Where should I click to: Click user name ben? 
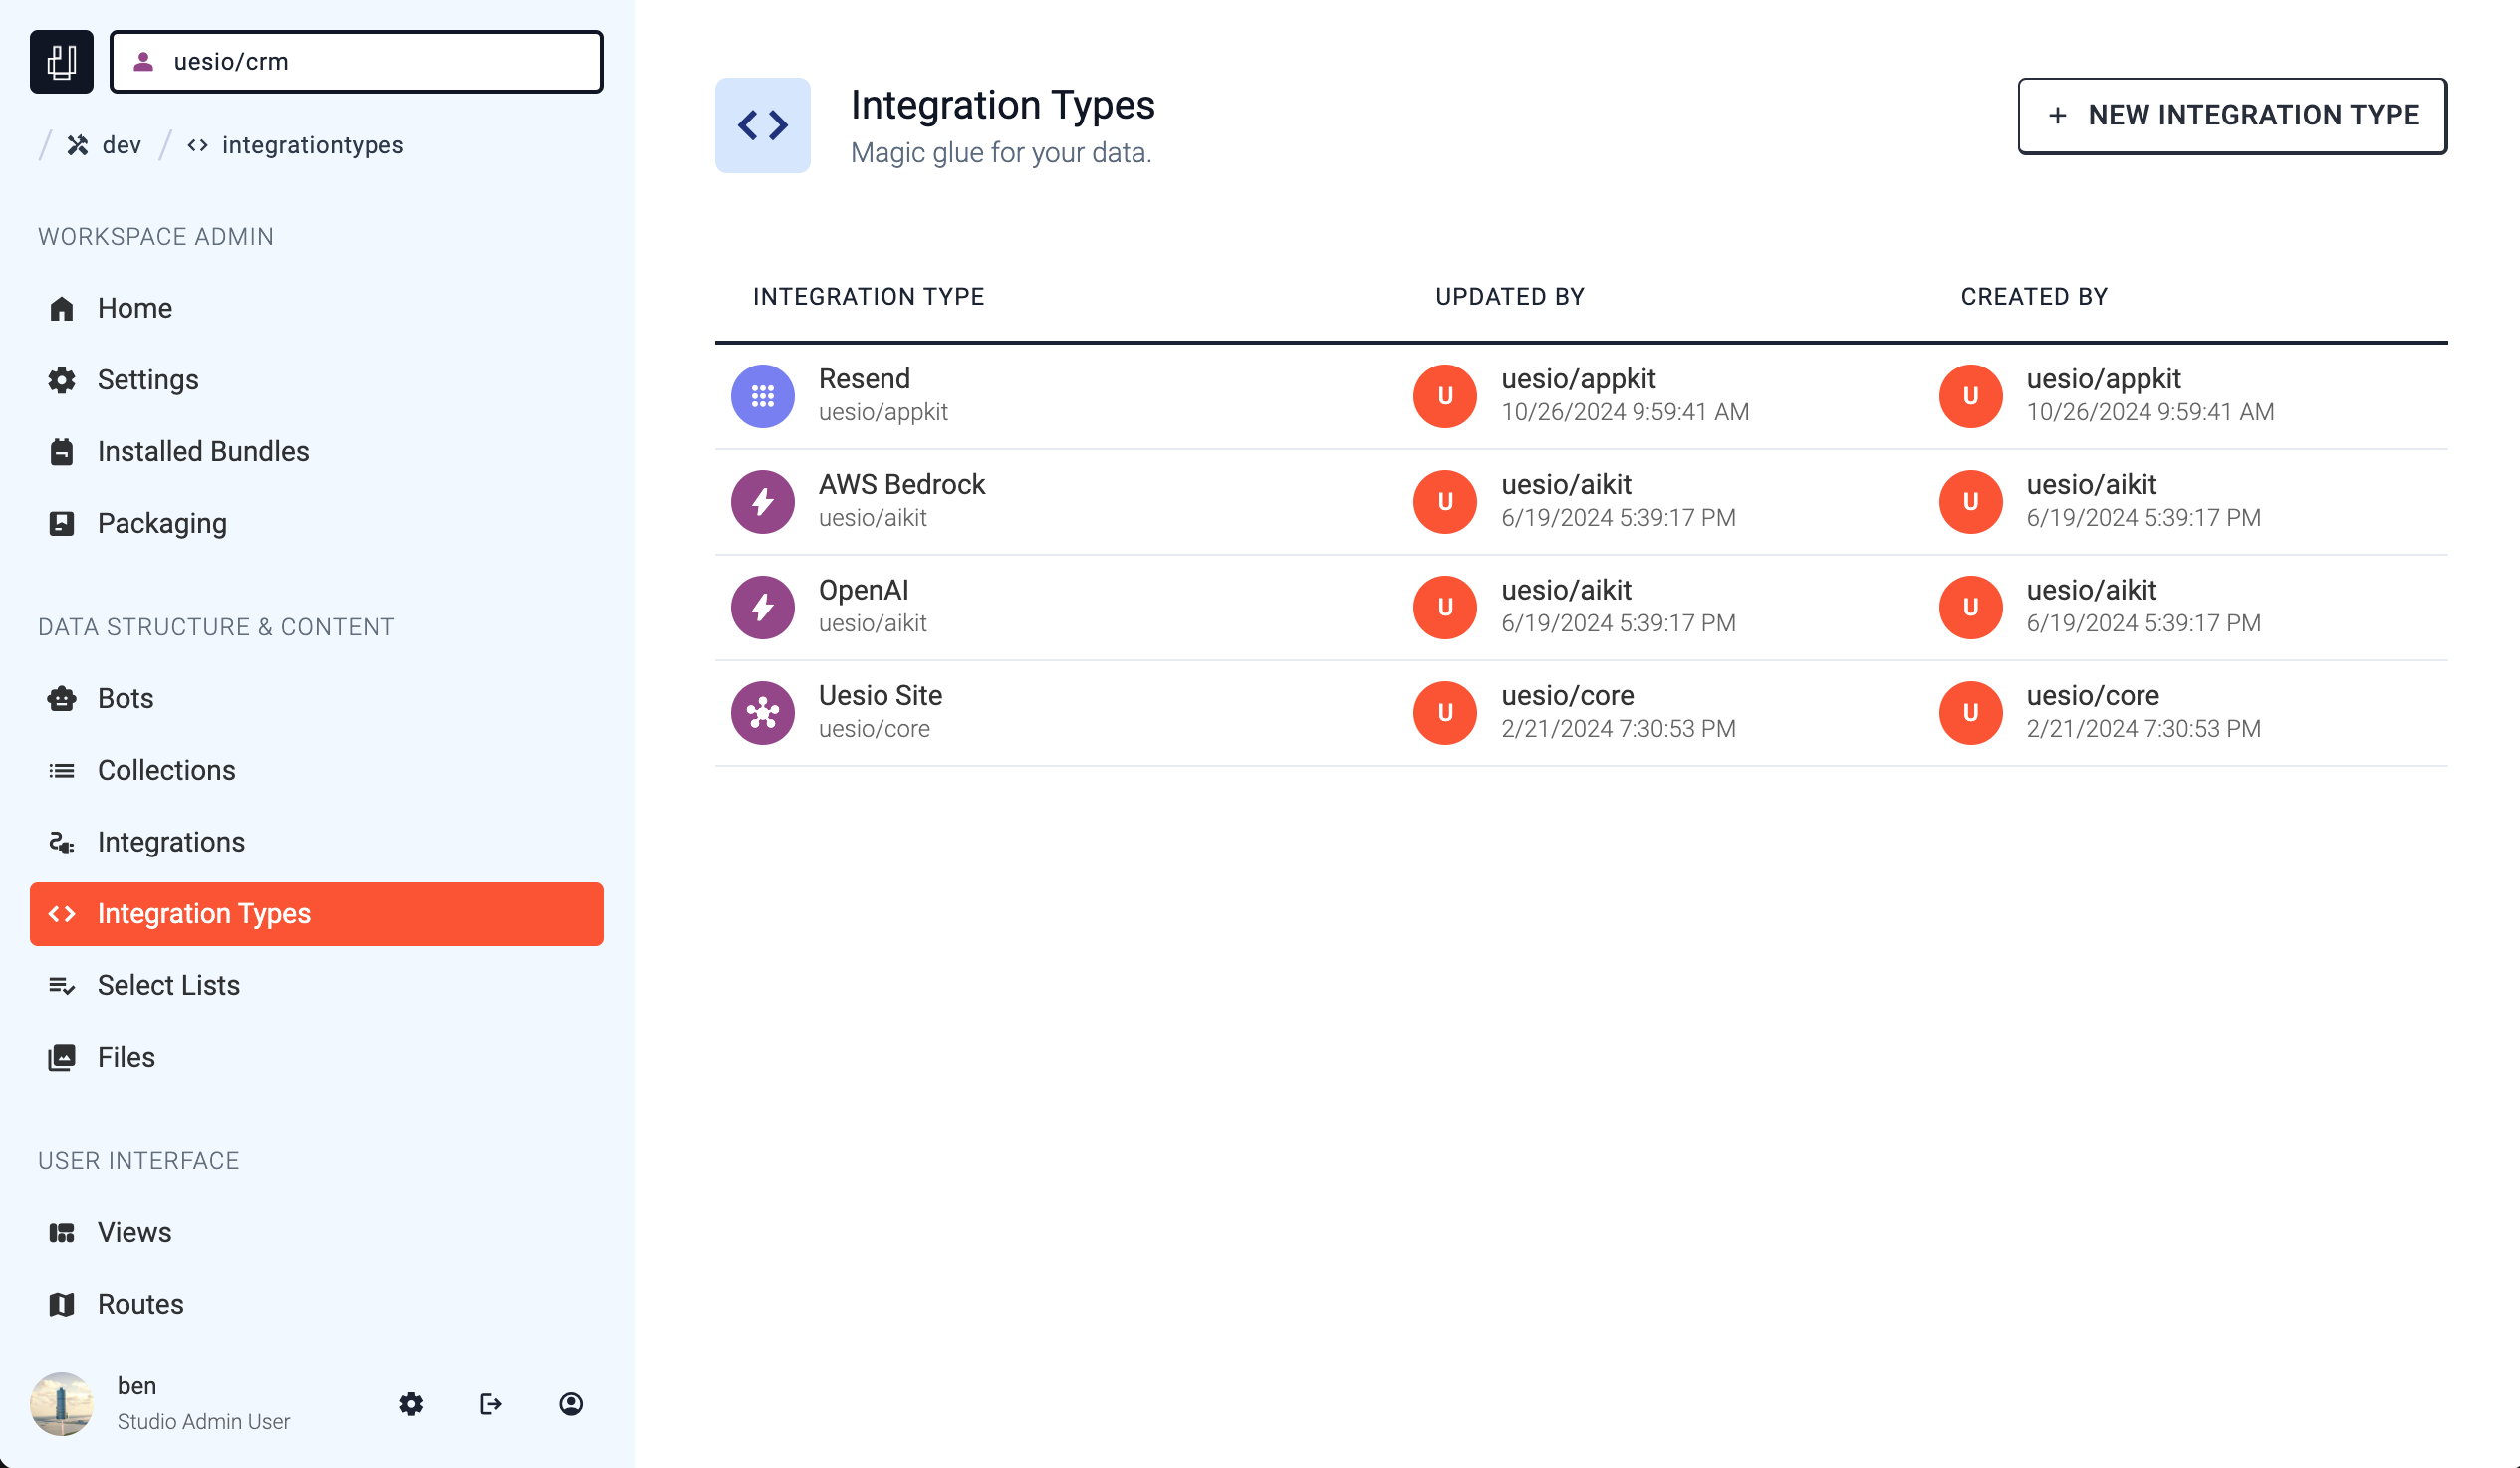tap(136, 1386)
